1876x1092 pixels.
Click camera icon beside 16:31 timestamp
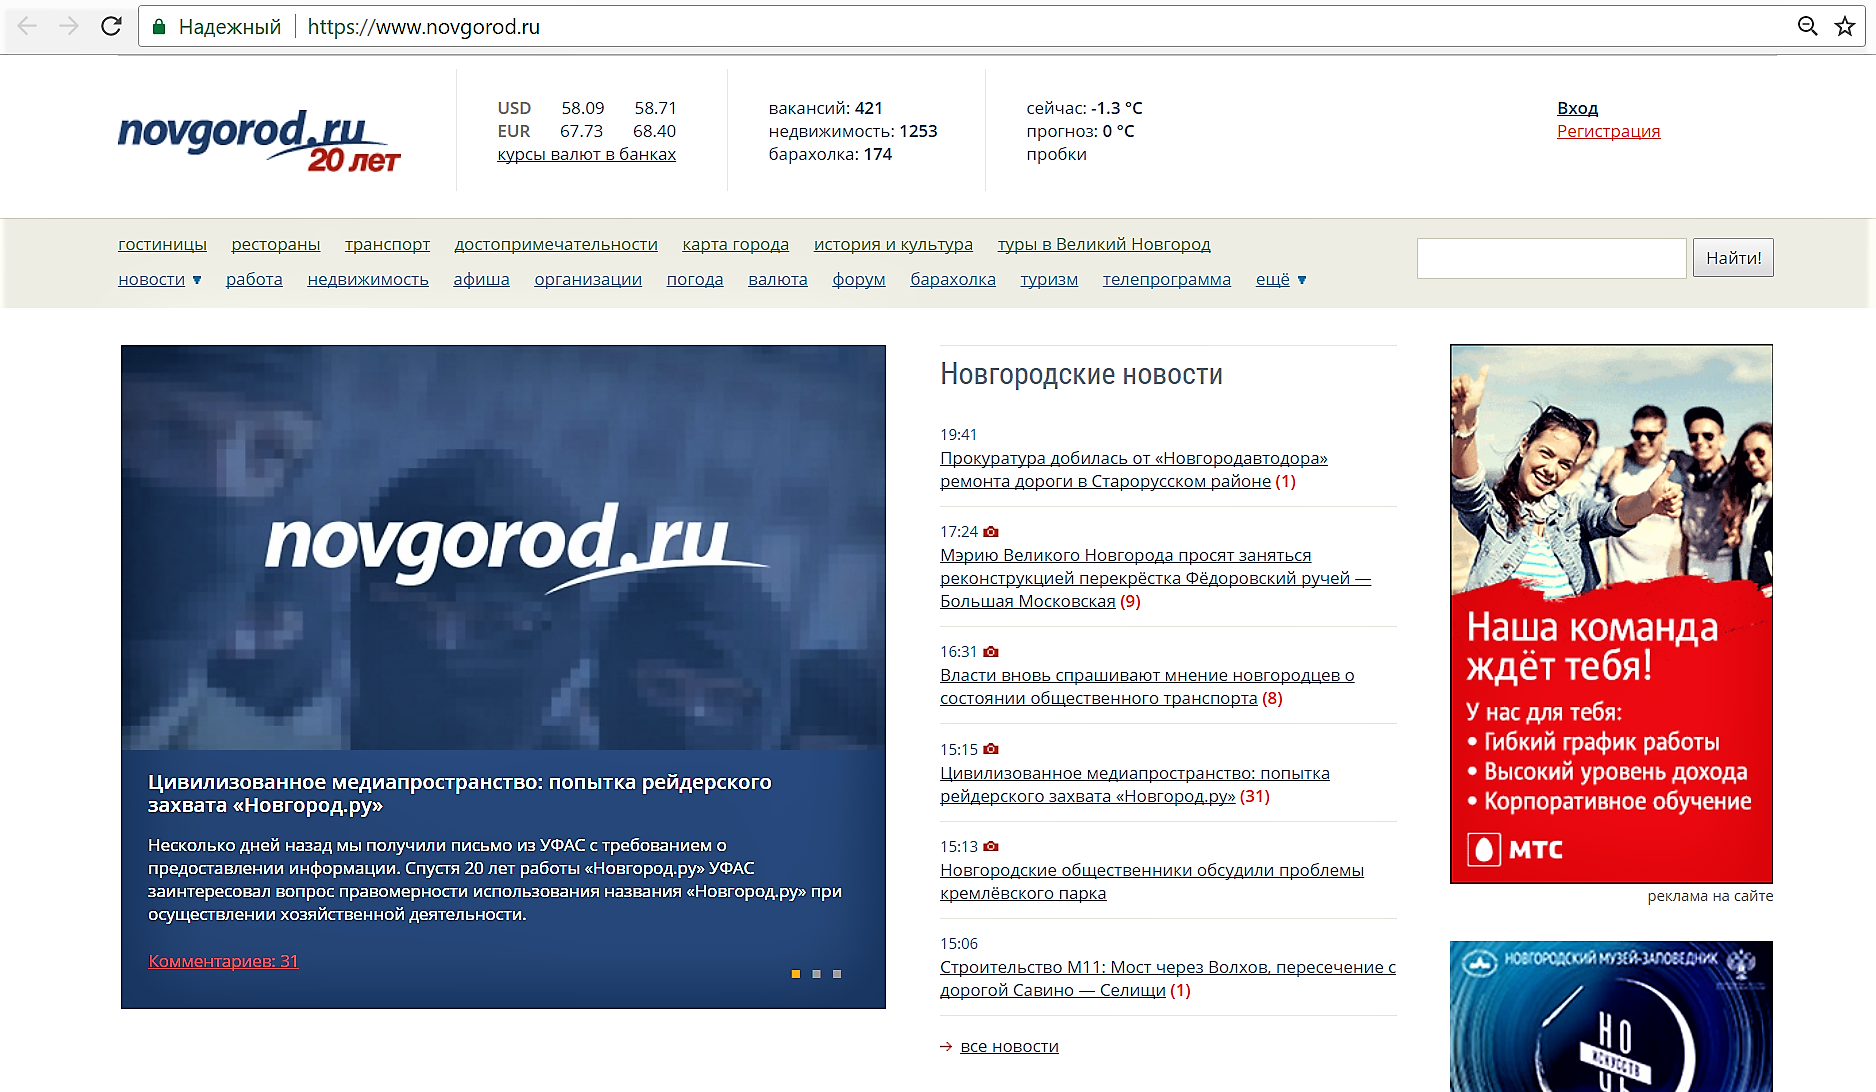[991, 652]
